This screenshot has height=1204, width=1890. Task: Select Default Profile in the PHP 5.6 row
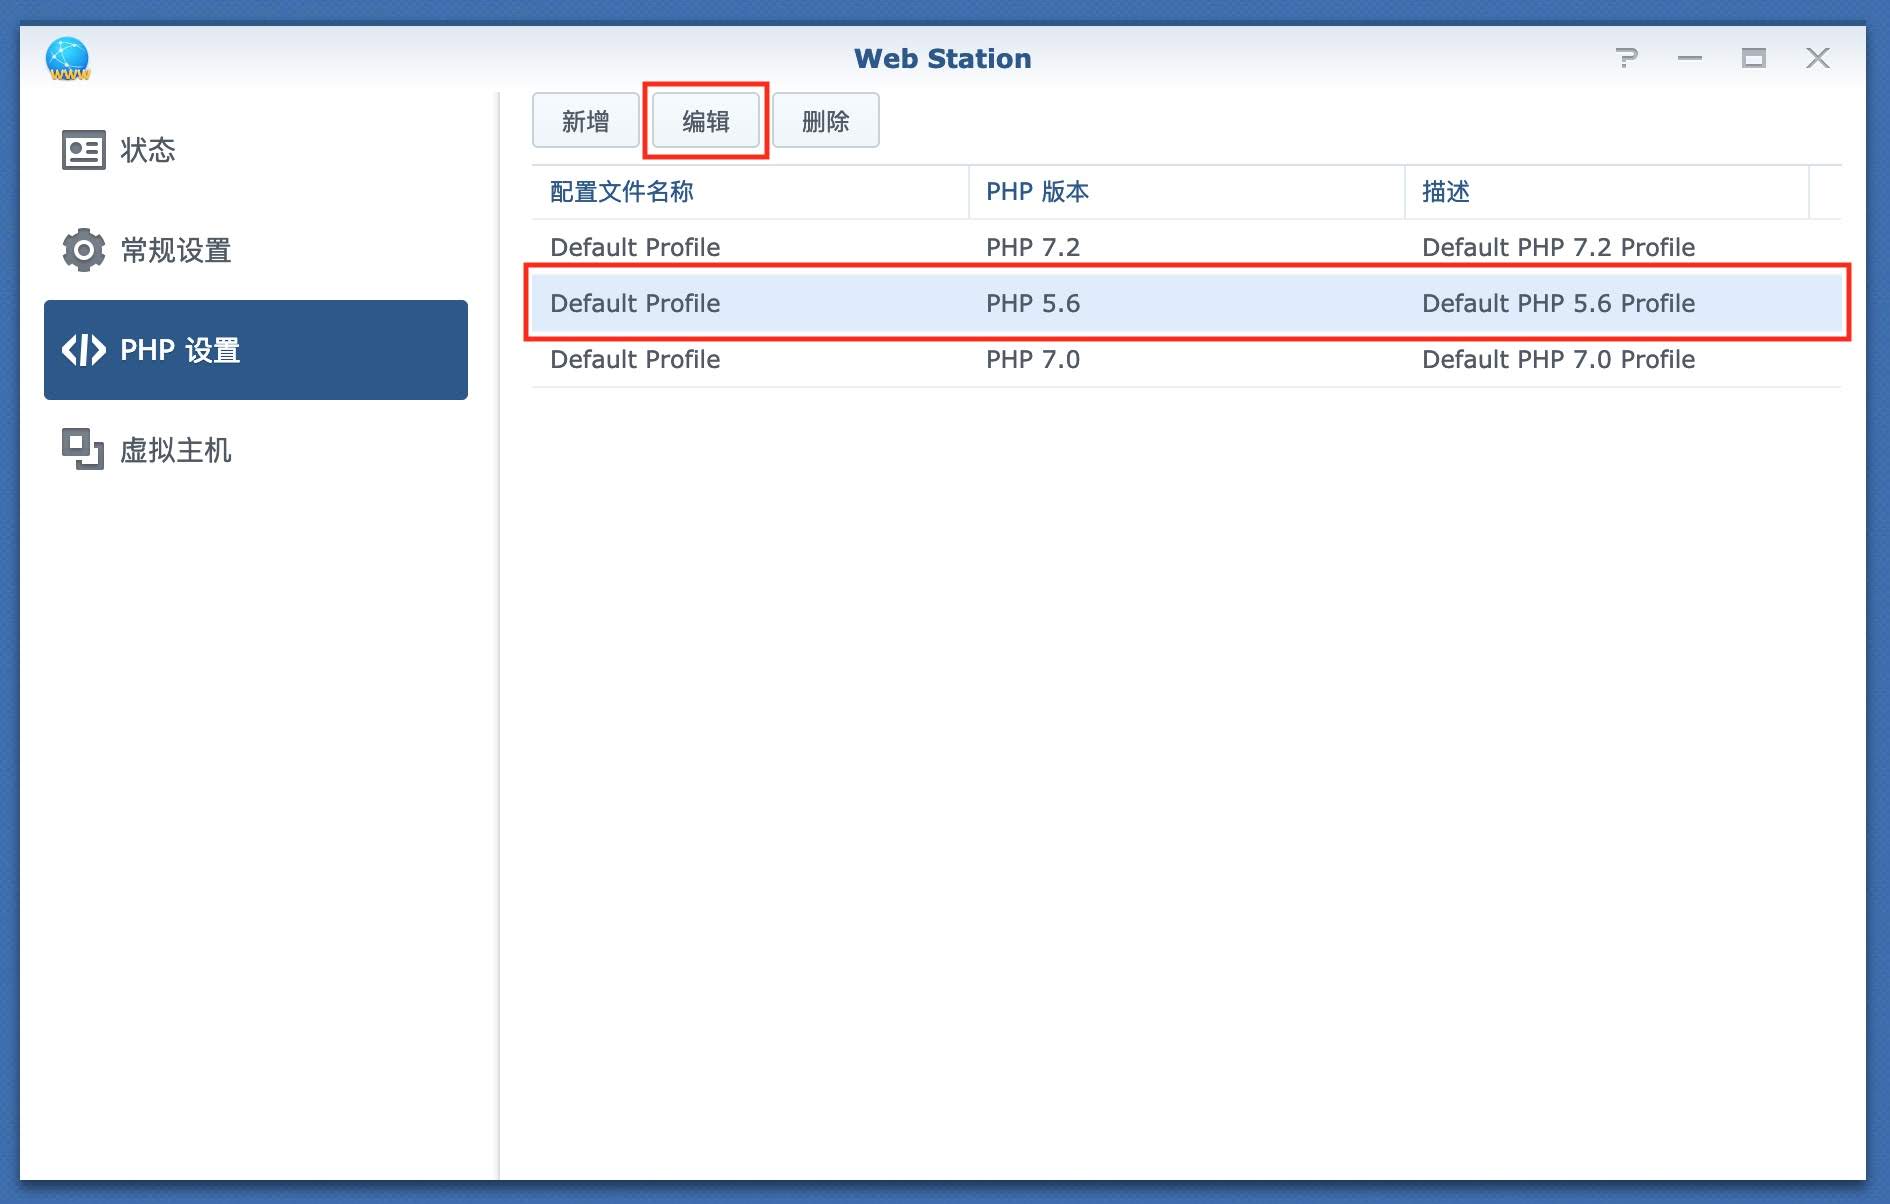[x=635, y=303]
